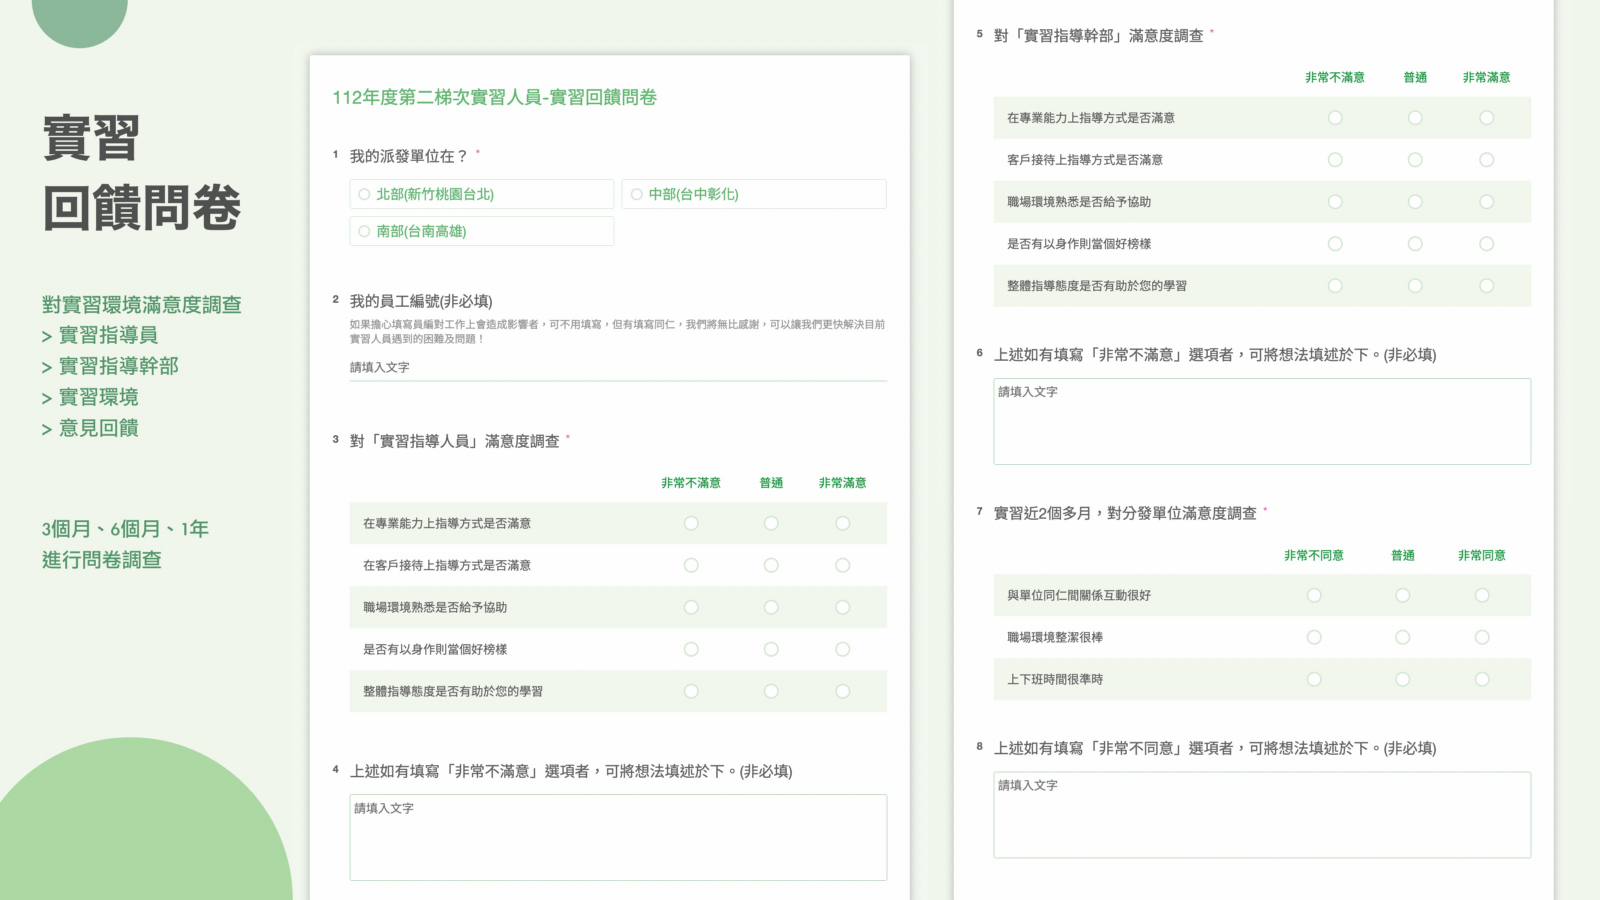Mark 上下班時間很準時 as 非常不同意

(x=1314, y=679)
